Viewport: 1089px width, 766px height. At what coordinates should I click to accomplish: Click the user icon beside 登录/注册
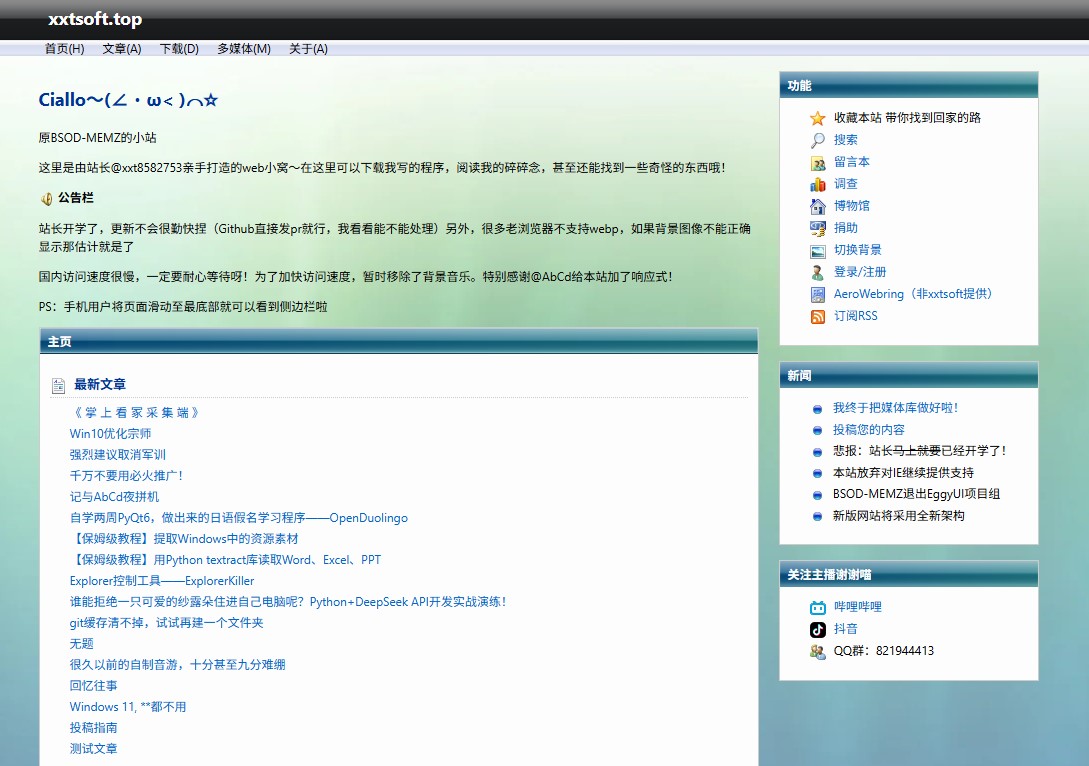[817, 272]
